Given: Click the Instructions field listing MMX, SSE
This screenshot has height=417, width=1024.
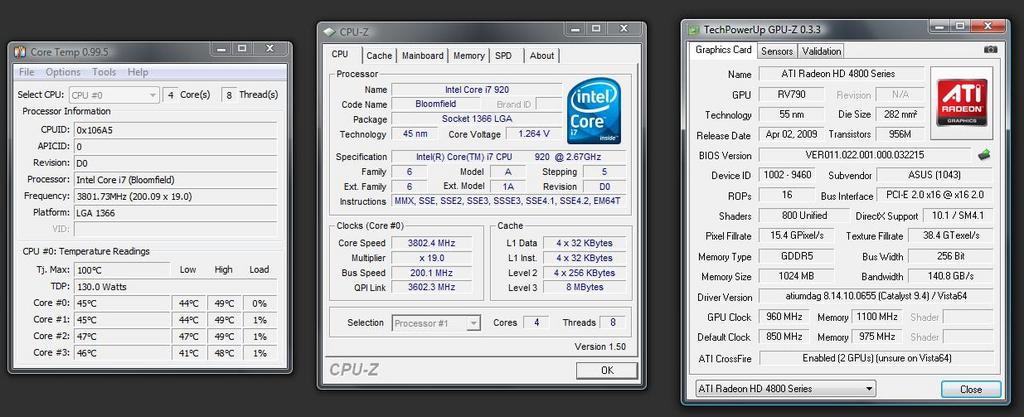Looking at the screenshot, I should [x=509, y=201].
